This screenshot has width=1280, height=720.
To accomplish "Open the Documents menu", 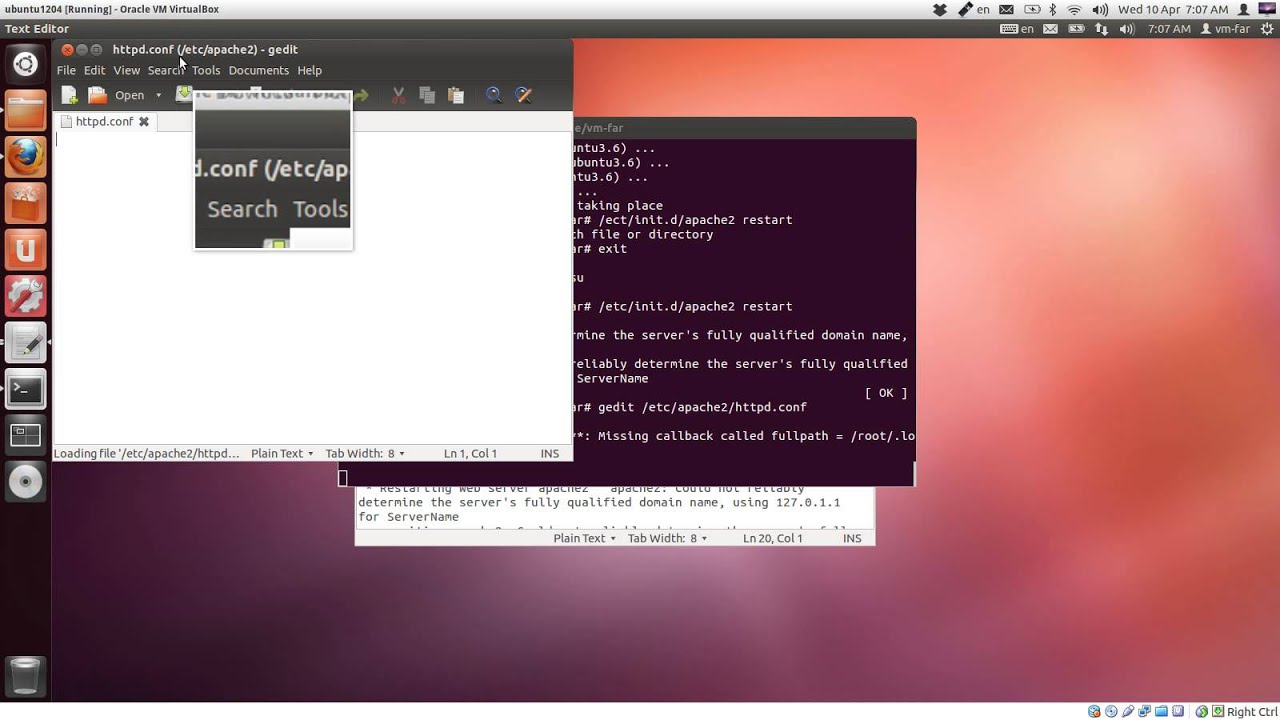I will click(x=258, y=70).
